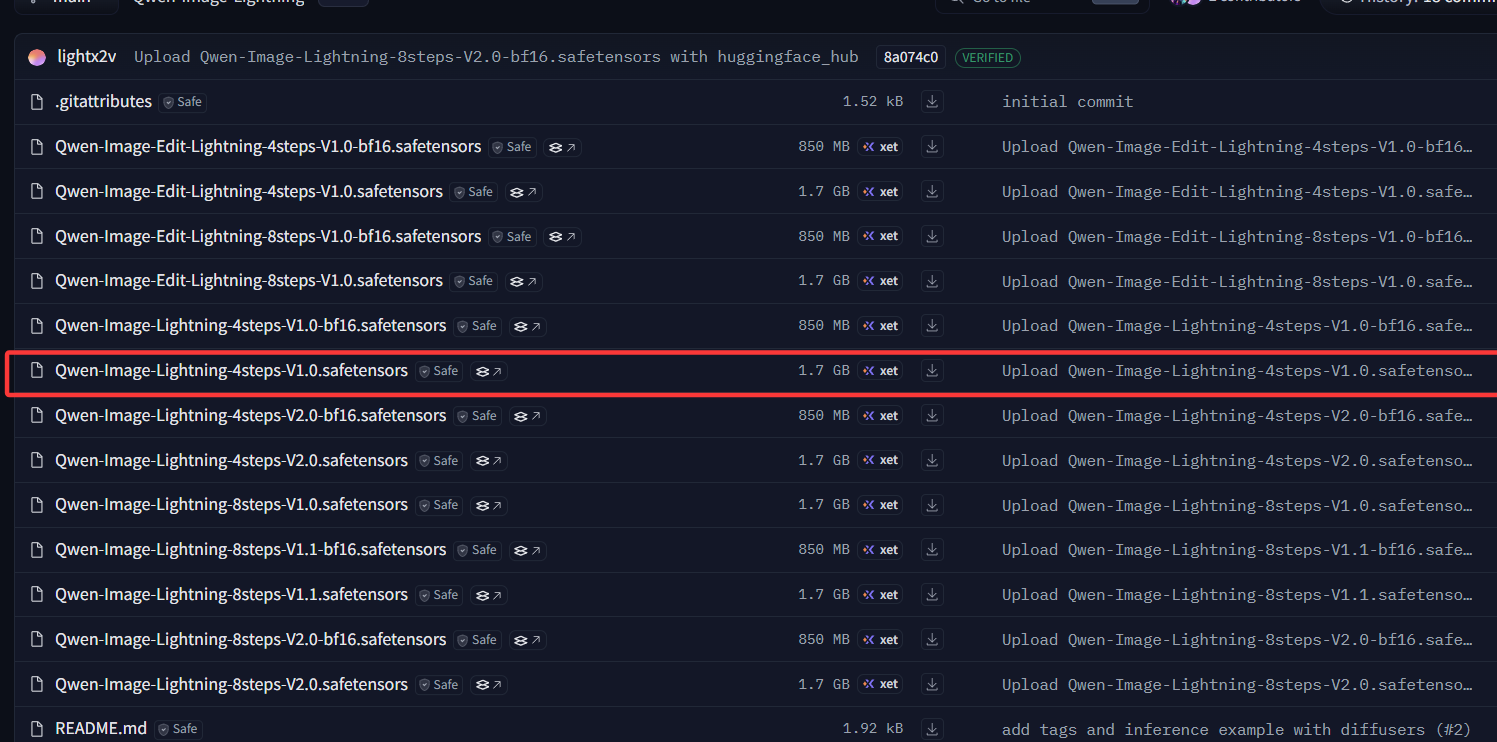Download Qwen-Image-Lightning-4steps-V2.0-bf16.safetensors
This screenshot has height=742, width=1497.
pos(932,416)
